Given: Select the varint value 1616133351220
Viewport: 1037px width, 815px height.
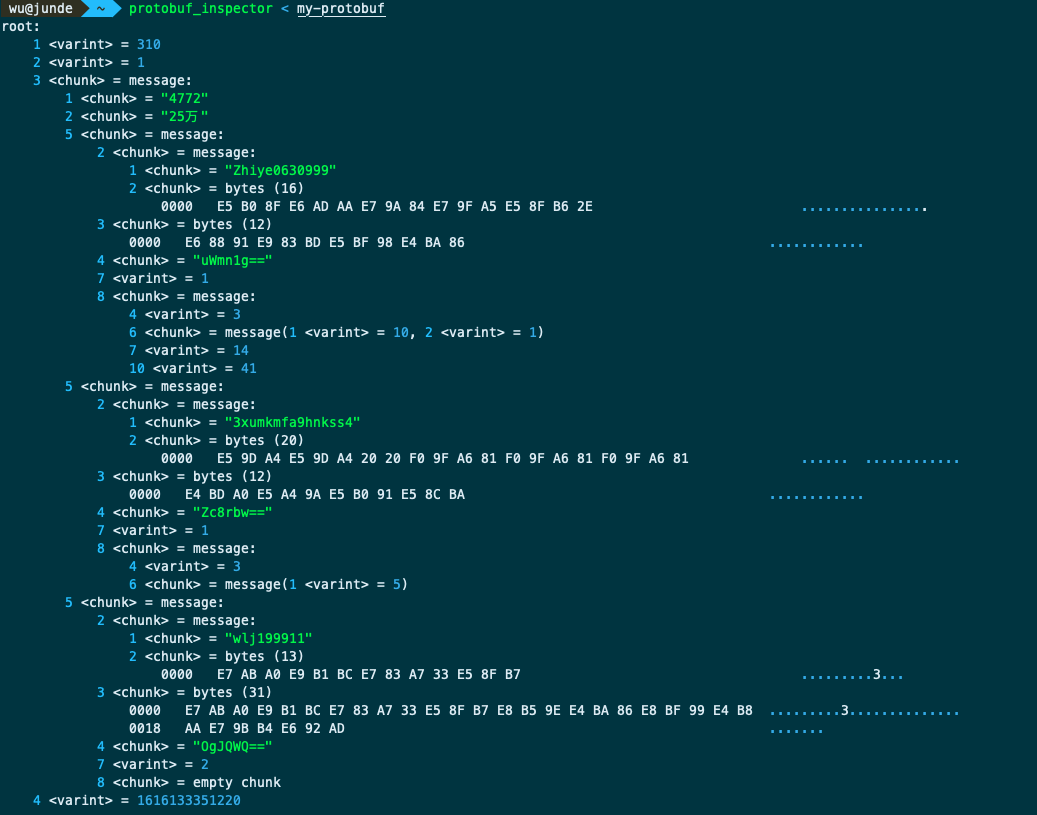Looking at the screenshot, I should pos(188,800).
